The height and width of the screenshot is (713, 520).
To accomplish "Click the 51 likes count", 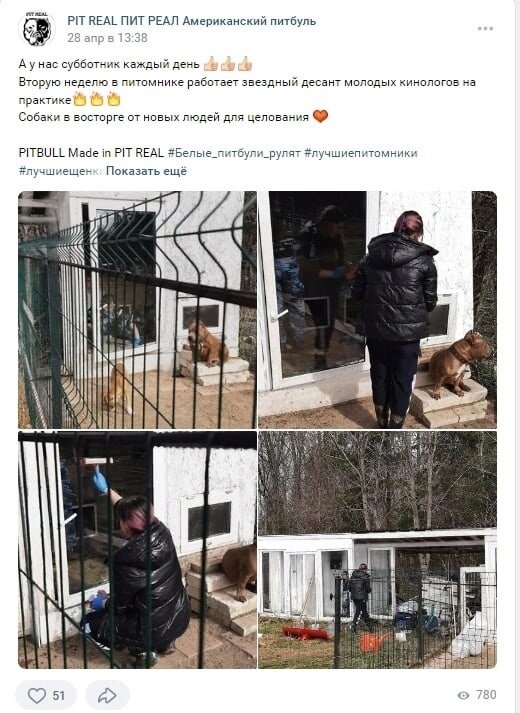I will [x=59, y=696].
